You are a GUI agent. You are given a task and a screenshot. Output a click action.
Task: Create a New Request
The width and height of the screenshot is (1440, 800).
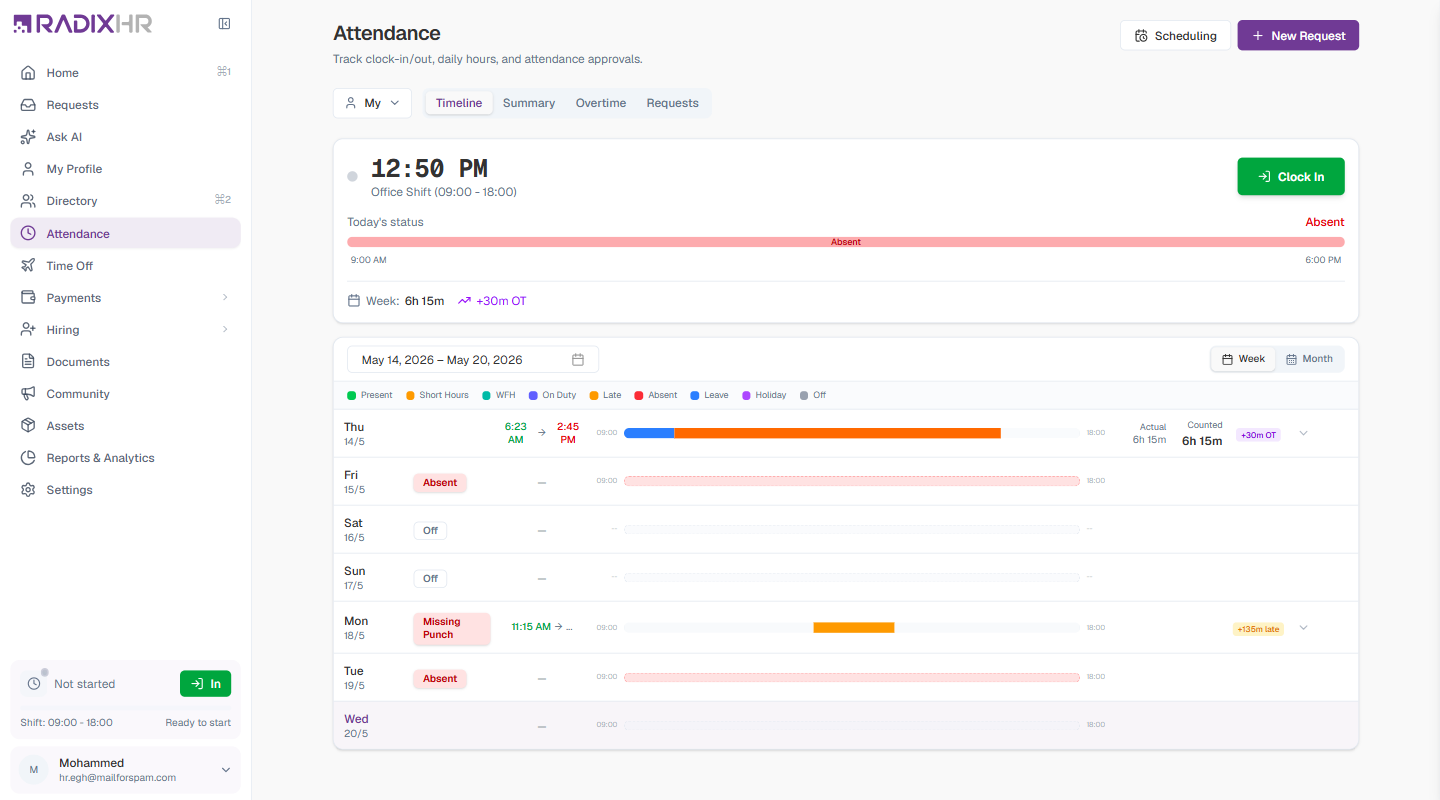(x=1298, y=36)
